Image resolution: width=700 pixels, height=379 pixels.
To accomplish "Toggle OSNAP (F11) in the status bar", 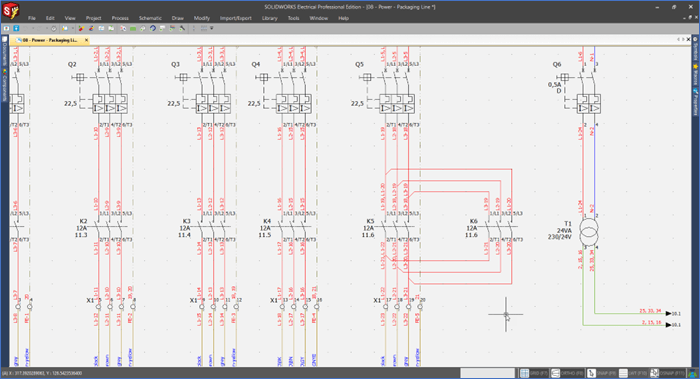I will pyautogui.click(x=667, y=373).
